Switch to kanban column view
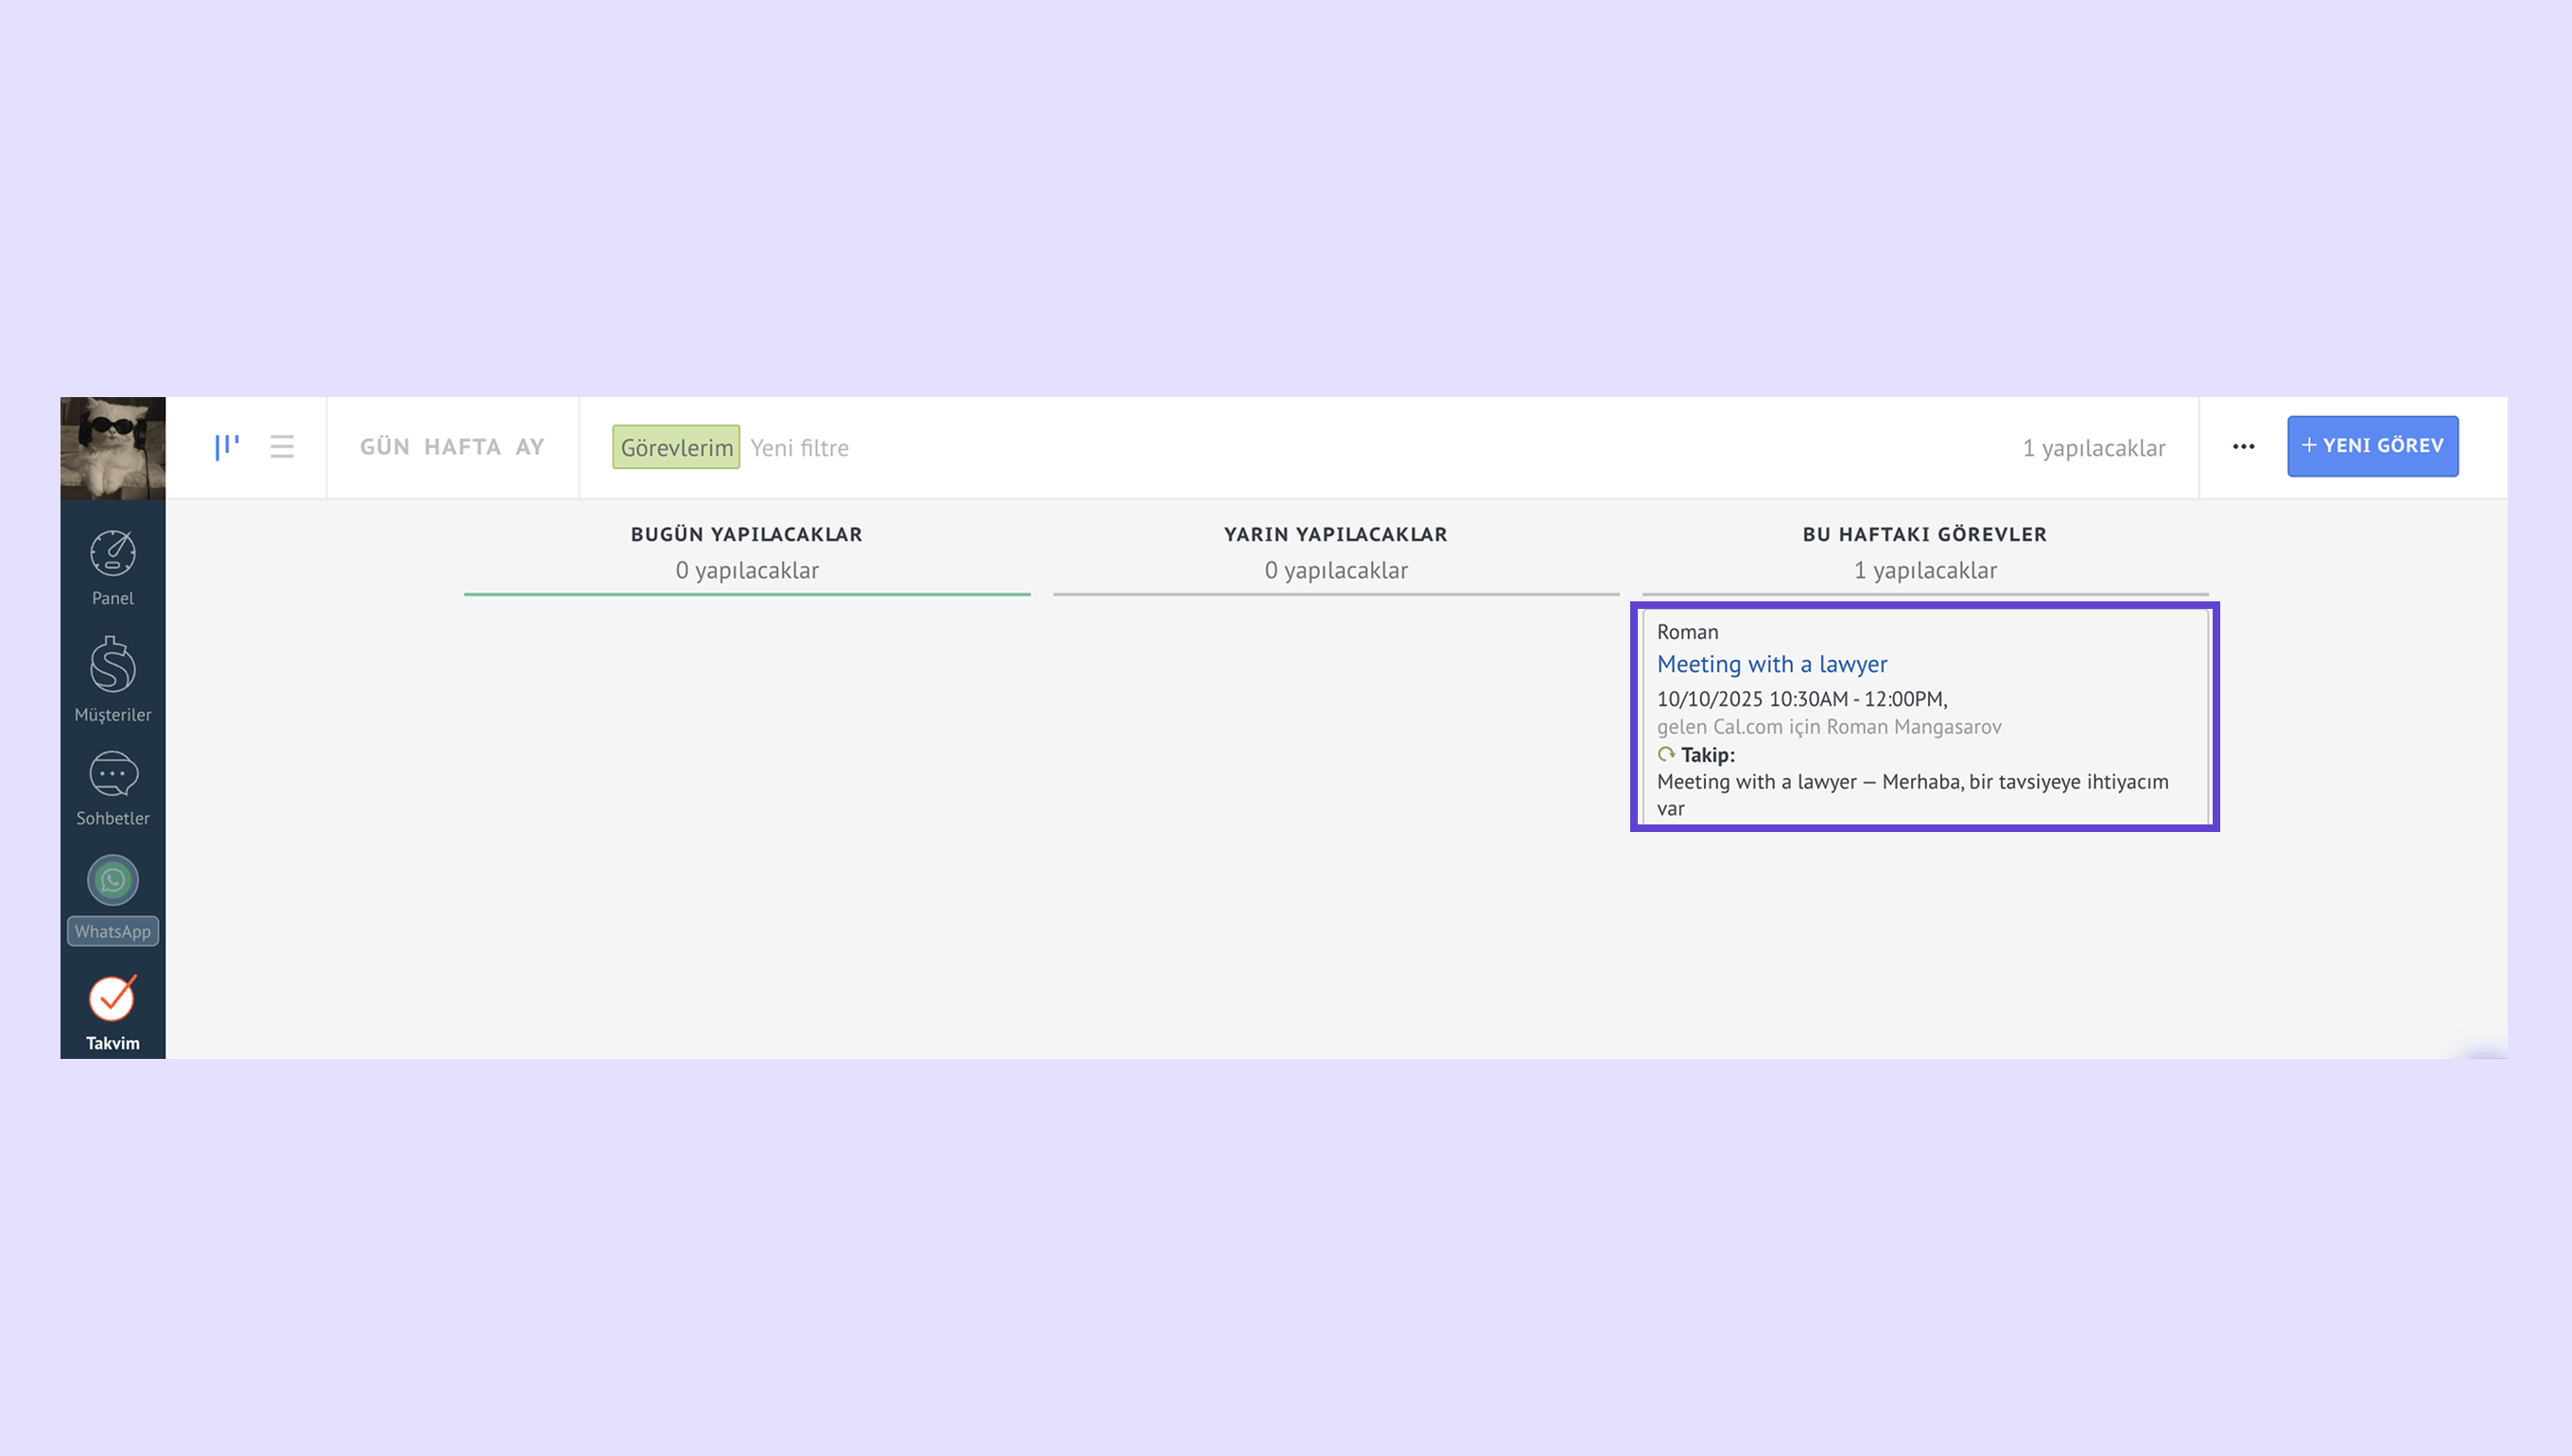This screenshot has width=2572, height=1456. coord(227,446)
